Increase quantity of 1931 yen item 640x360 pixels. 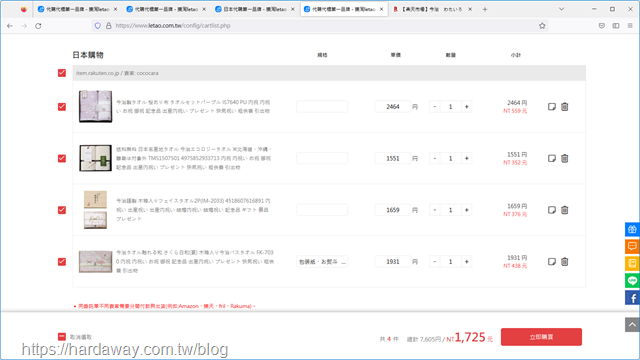(467, 262)
